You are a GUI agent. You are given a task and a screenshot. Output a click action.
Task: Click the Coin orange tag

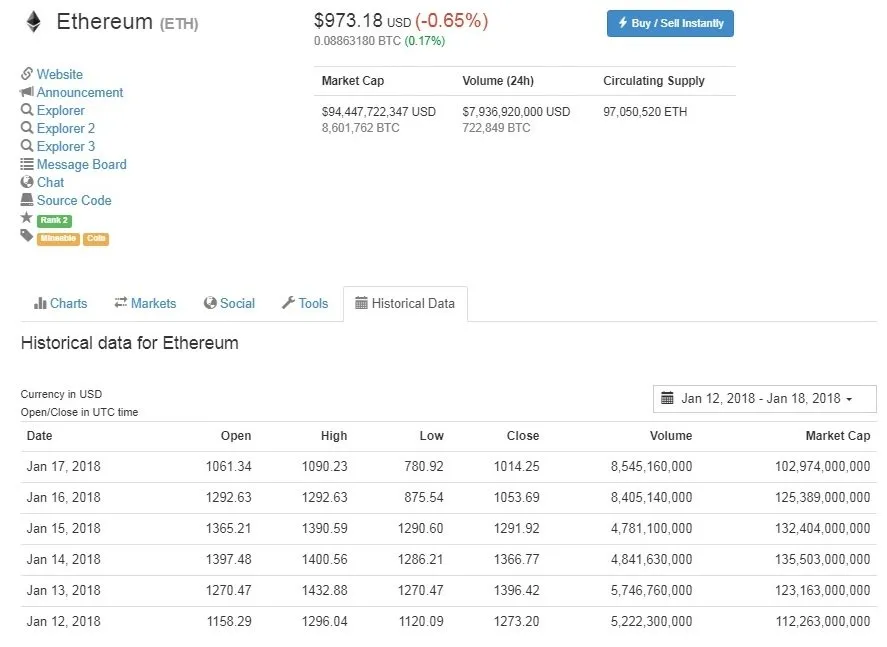click(x=96, y=238)
